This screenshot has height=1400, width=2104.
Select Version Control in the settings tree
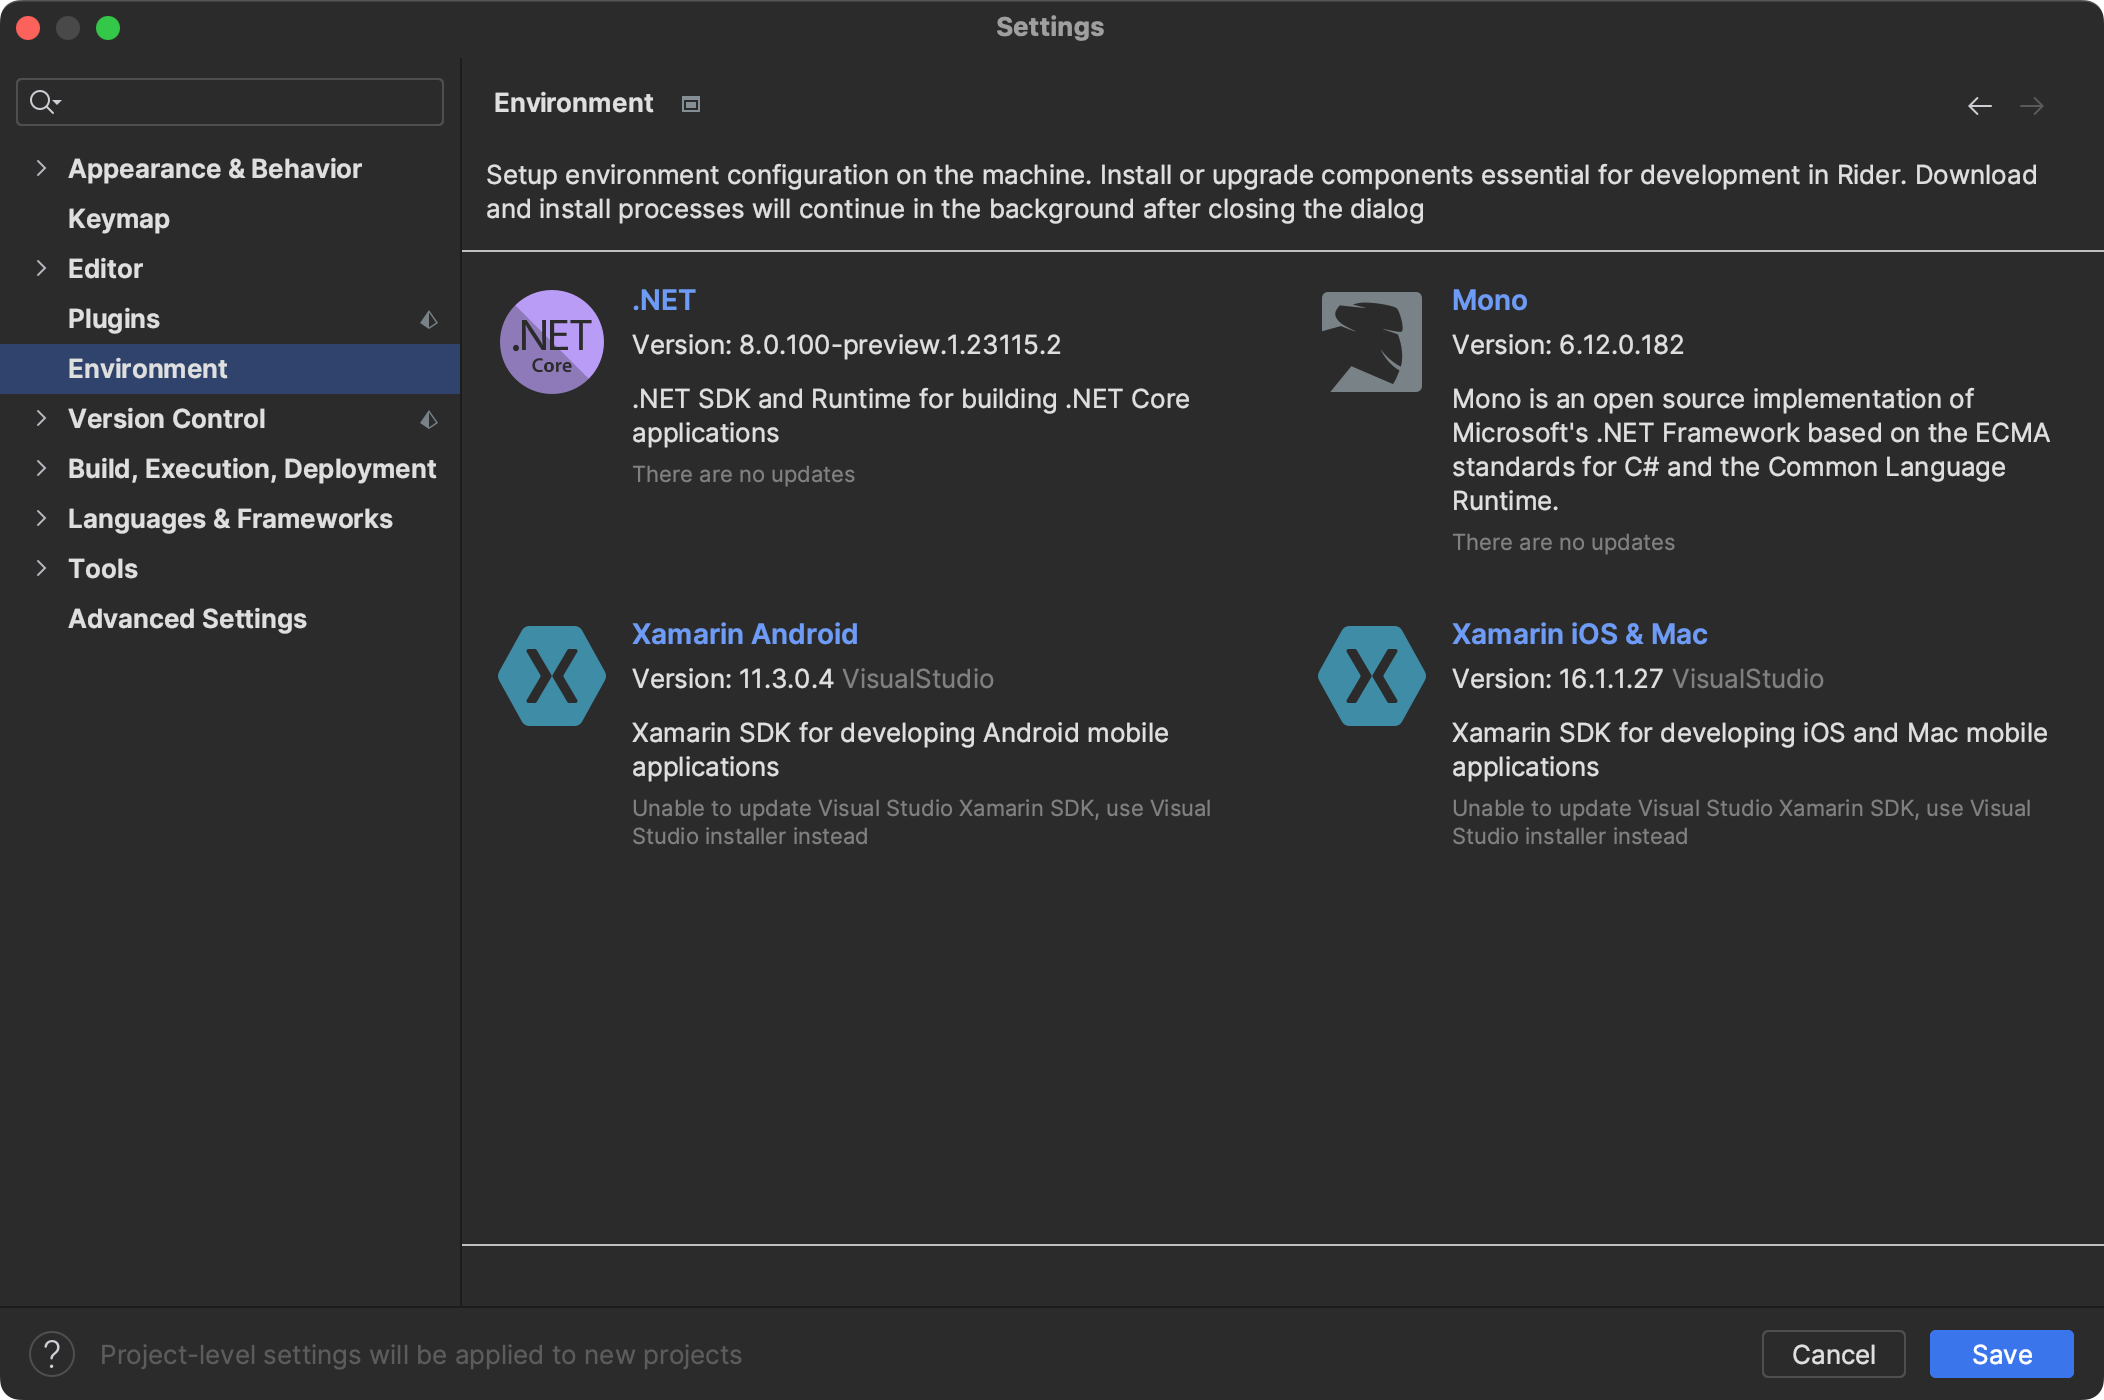(167, 419)
